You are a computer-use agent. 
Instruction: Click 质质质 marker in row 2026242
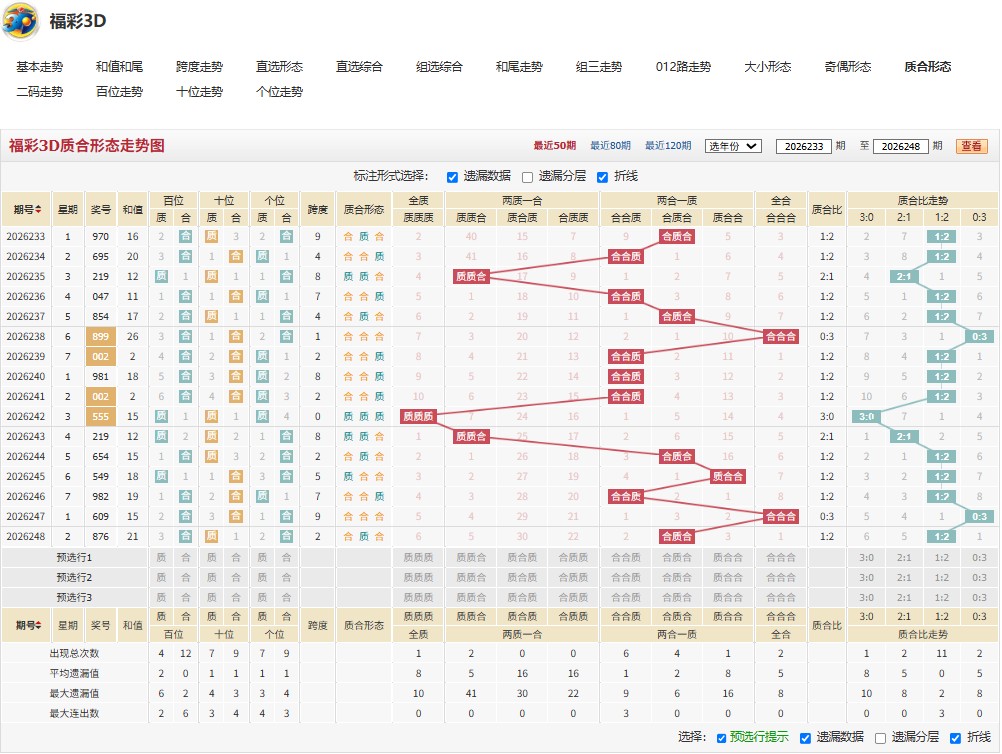418,417
